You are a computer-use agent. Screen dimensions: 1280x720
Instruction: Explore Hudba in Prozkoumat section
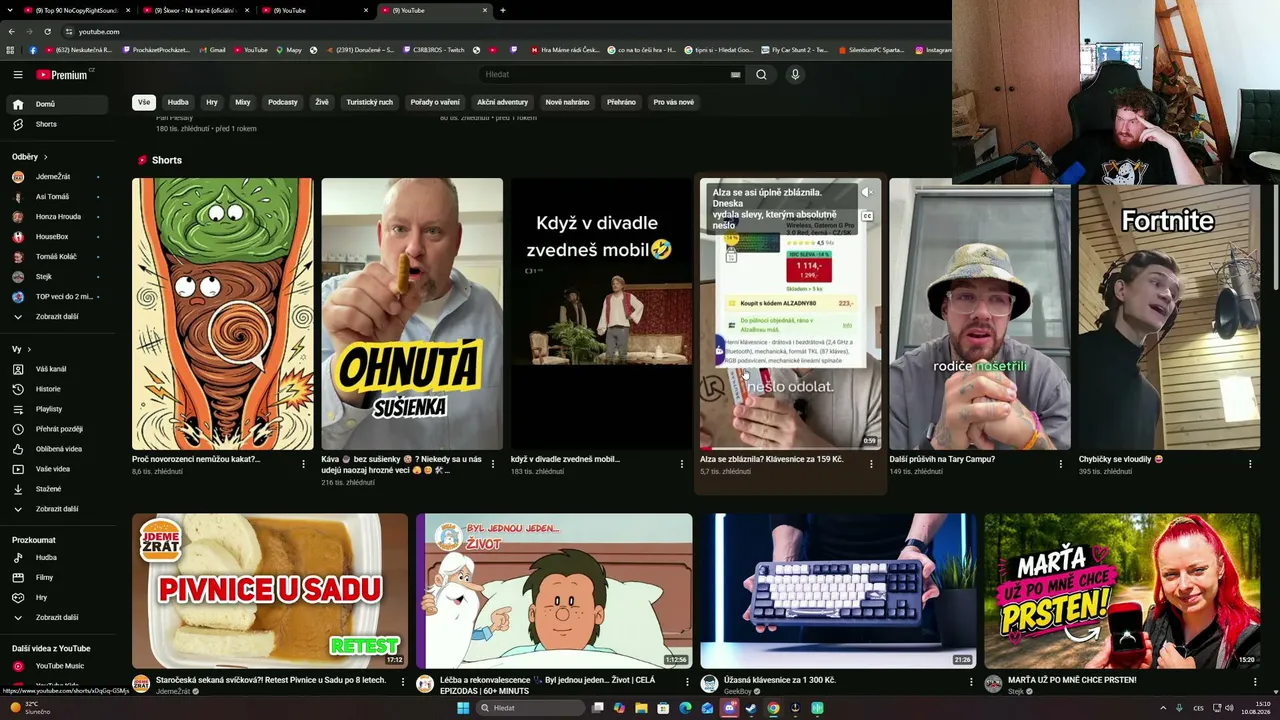pyautogui.click(x=56, y=557)
